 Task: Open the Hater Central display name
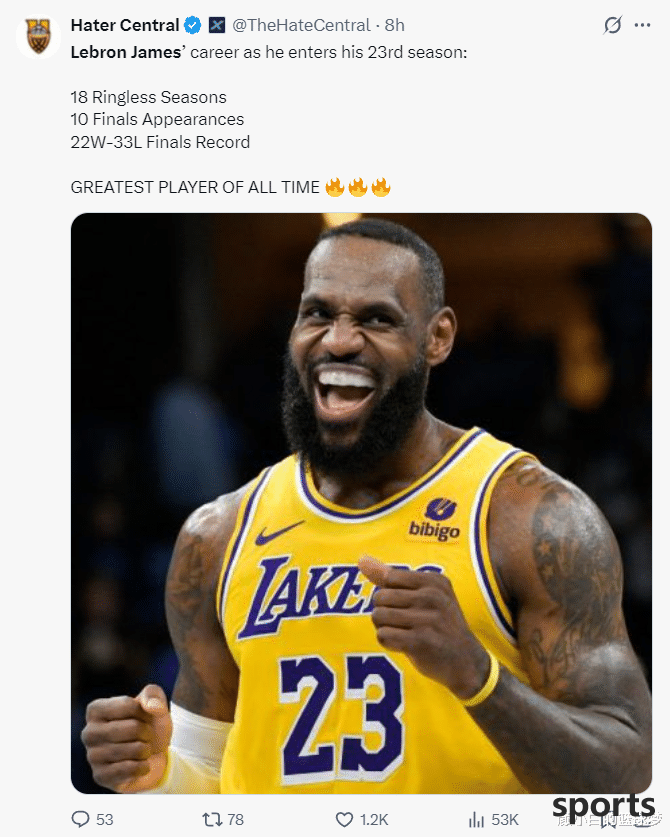coord(125,25)
